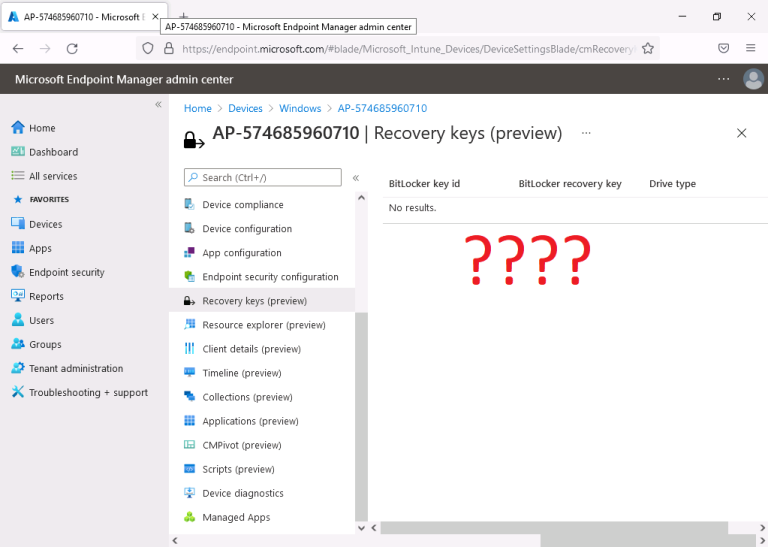The height and width of the screenshot is (547, 768).
Task: Collapse the left navigation sidebar
Action: [x=158, y=105]
